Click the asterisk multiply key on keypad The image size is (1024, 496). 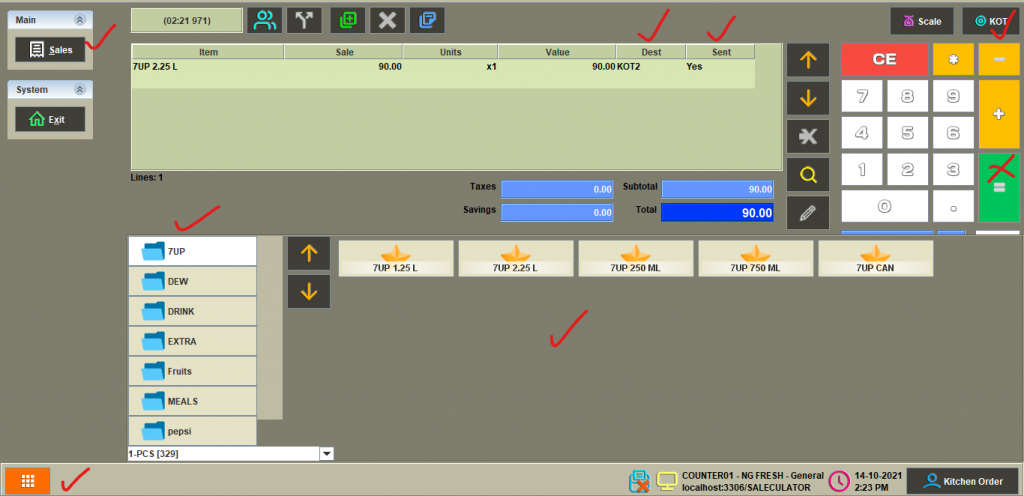pyautogui.click(x=953, y=59)
